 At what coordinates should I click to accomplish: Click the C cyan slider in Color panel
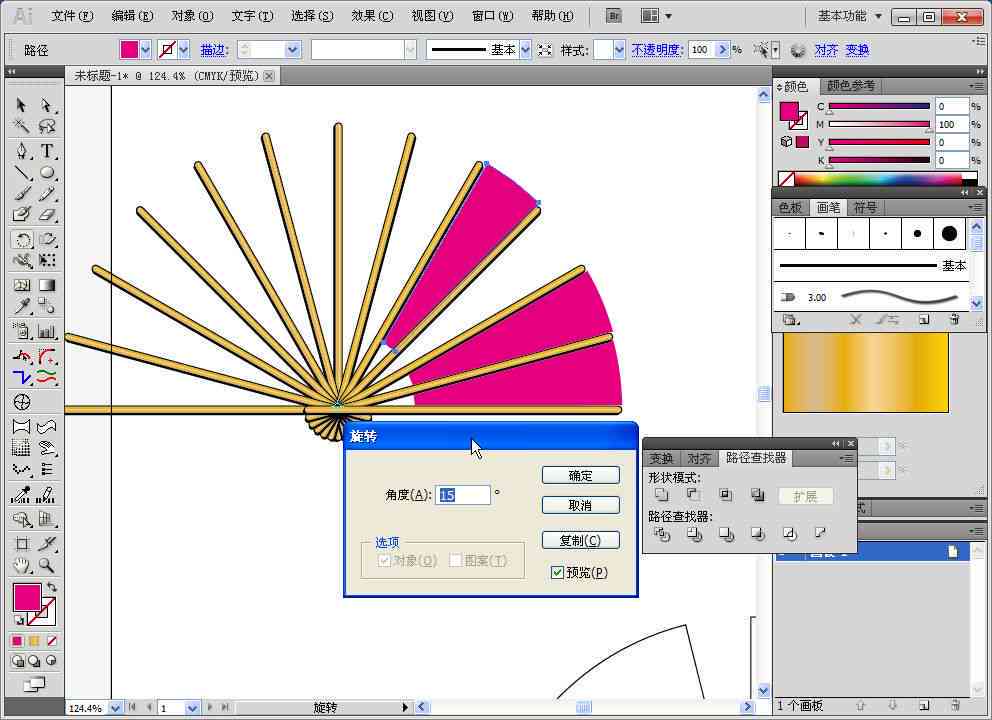[879, 106]
